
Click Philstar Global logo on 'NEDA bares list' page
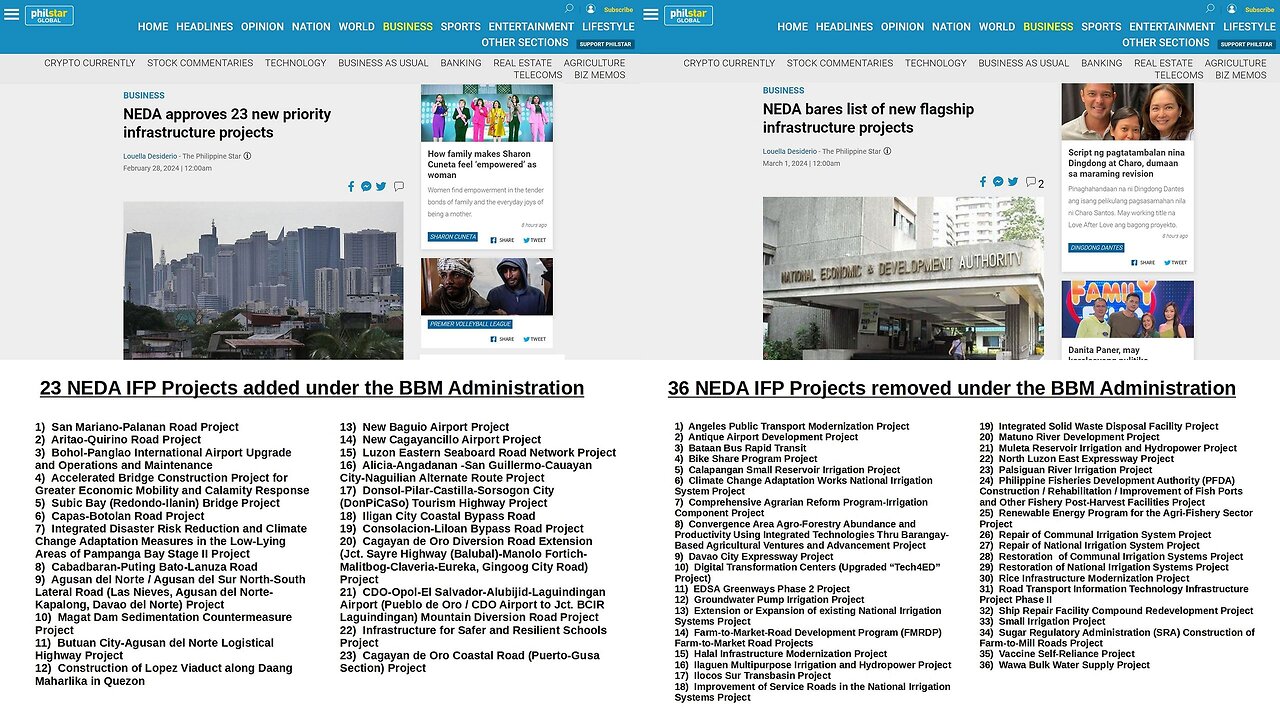[689, 15]
